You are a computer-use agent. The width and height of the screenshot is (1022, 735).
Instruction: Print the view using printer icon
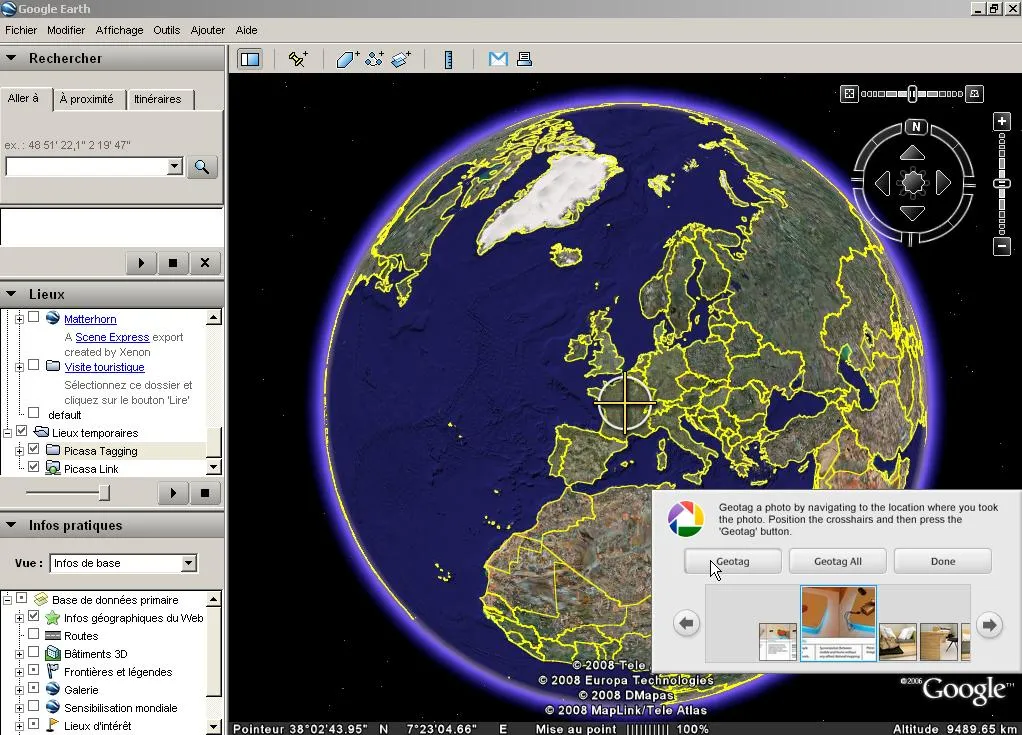coord(524,59)
